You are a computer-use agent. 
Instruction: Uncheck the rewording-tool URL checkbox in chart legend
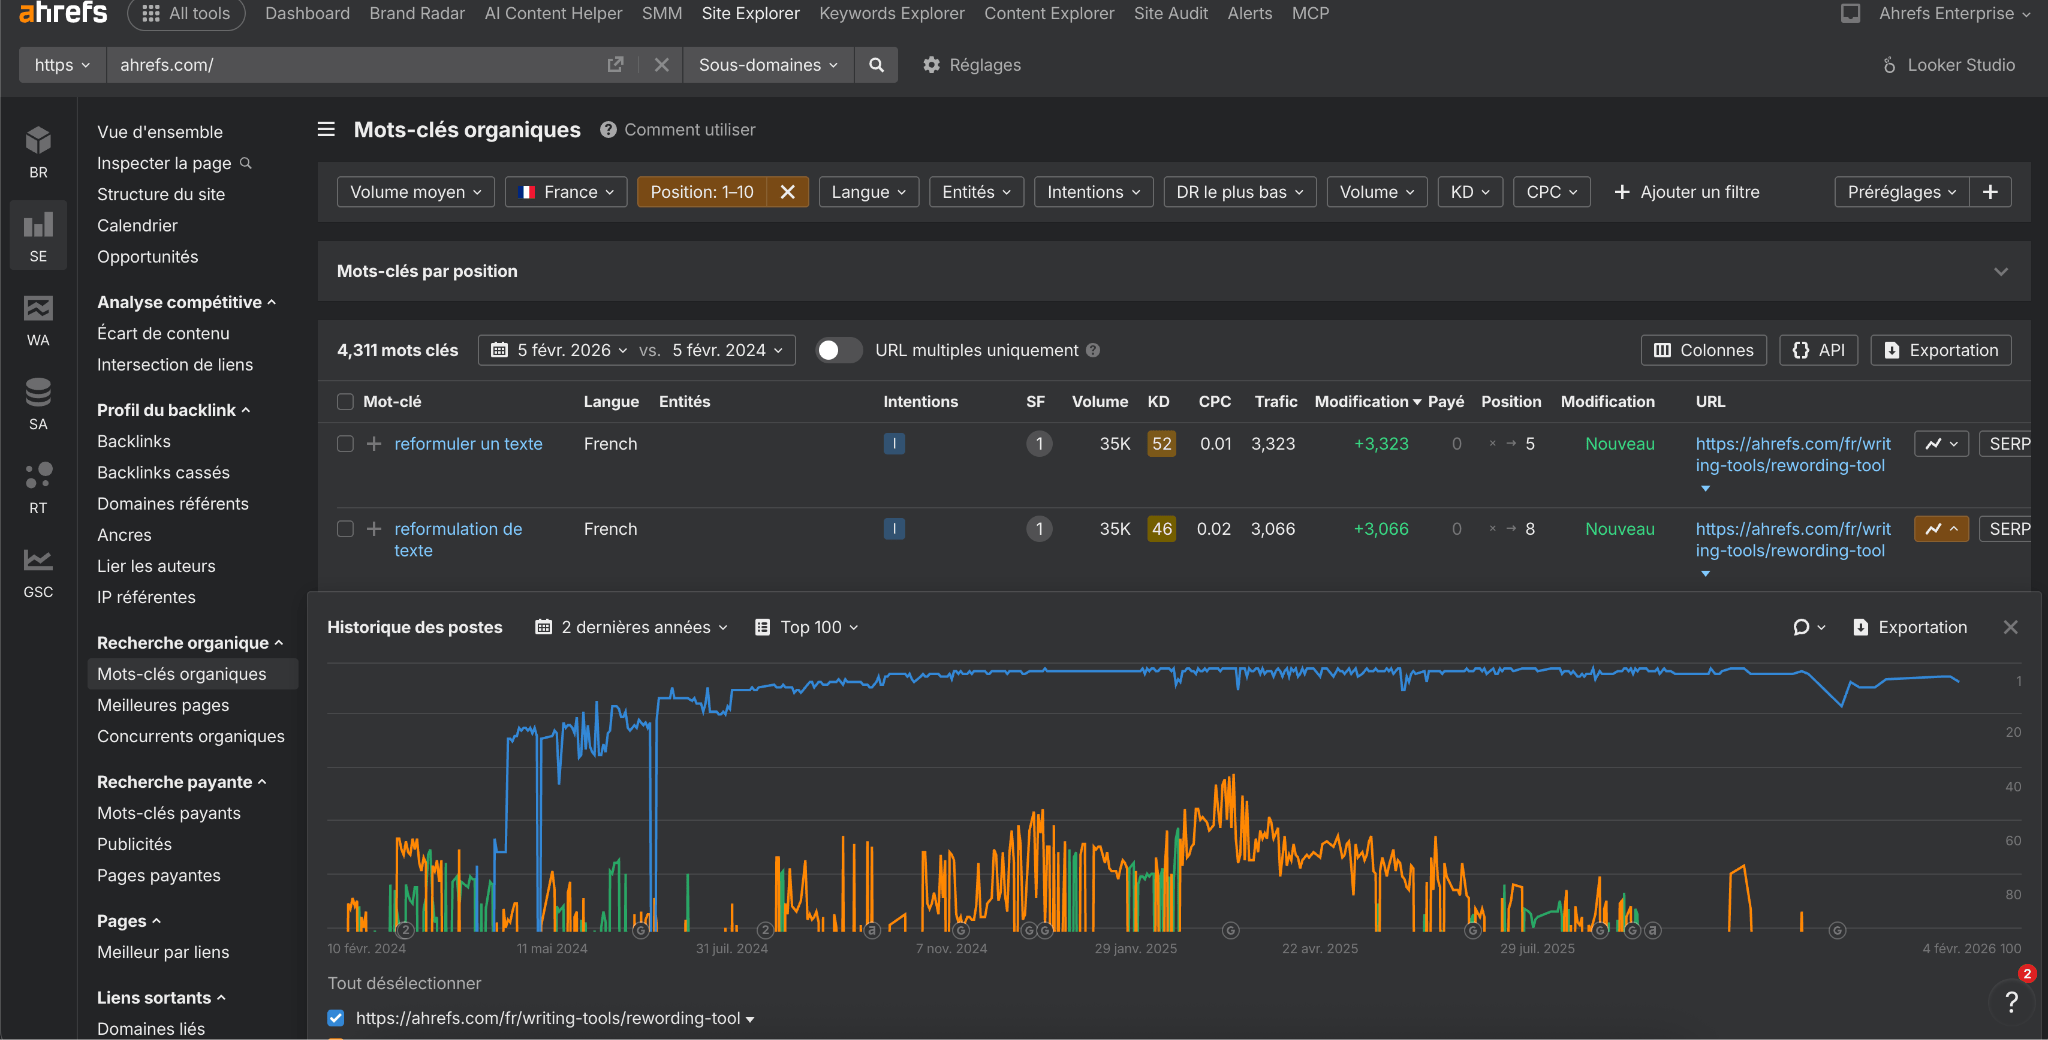pos(336,1018)
